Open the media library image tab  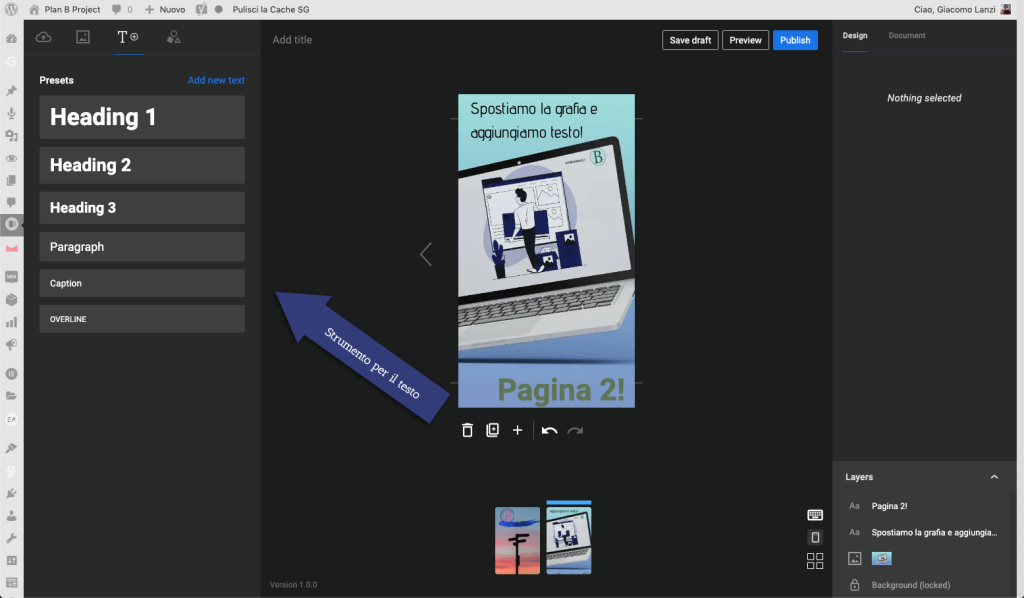[83, 37]
